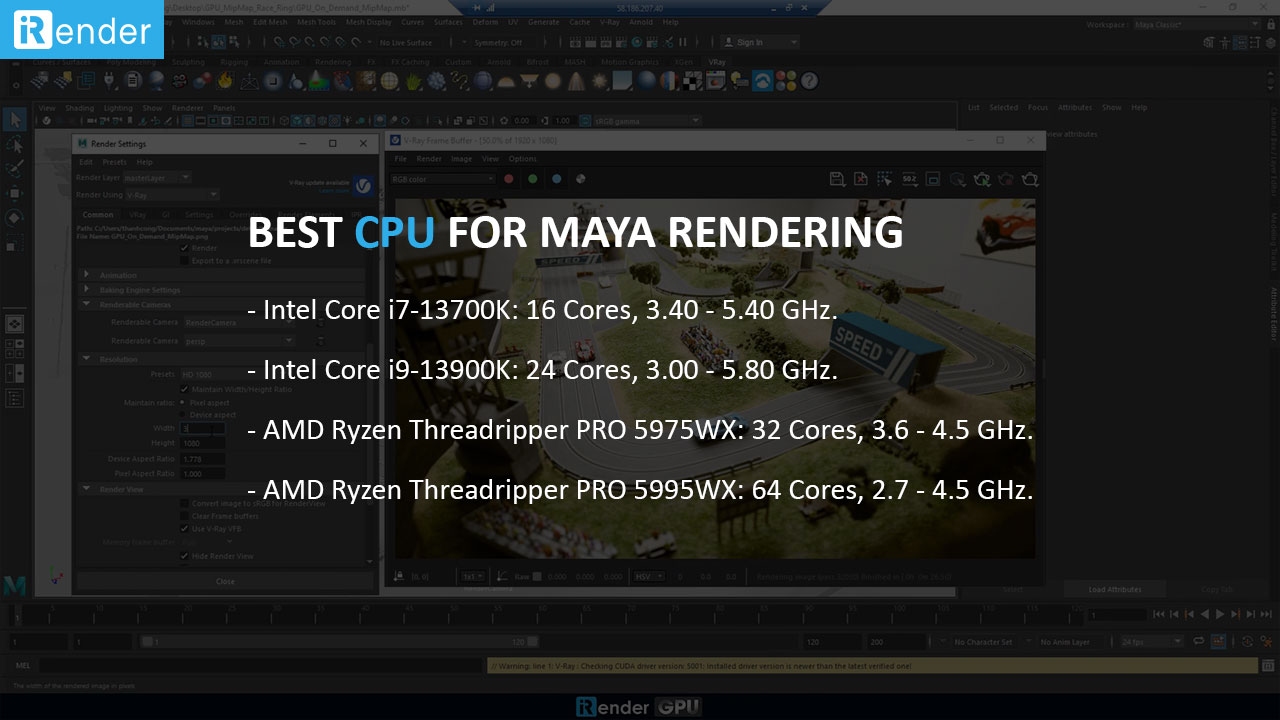The width and height of the screenshot is (1280, 720).
Task: Toggle Maintain Width/Height Ratio checkbox
Action: 184,389
